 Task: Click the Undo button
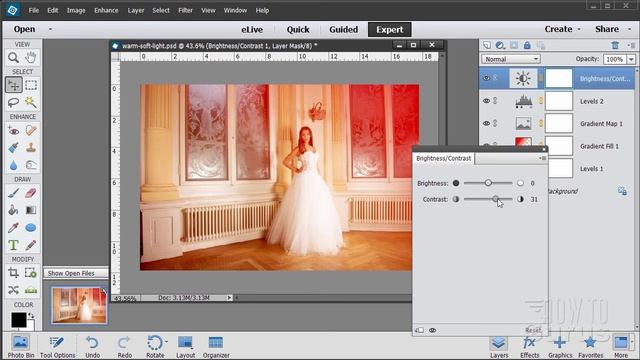click(x=93, y=347)
